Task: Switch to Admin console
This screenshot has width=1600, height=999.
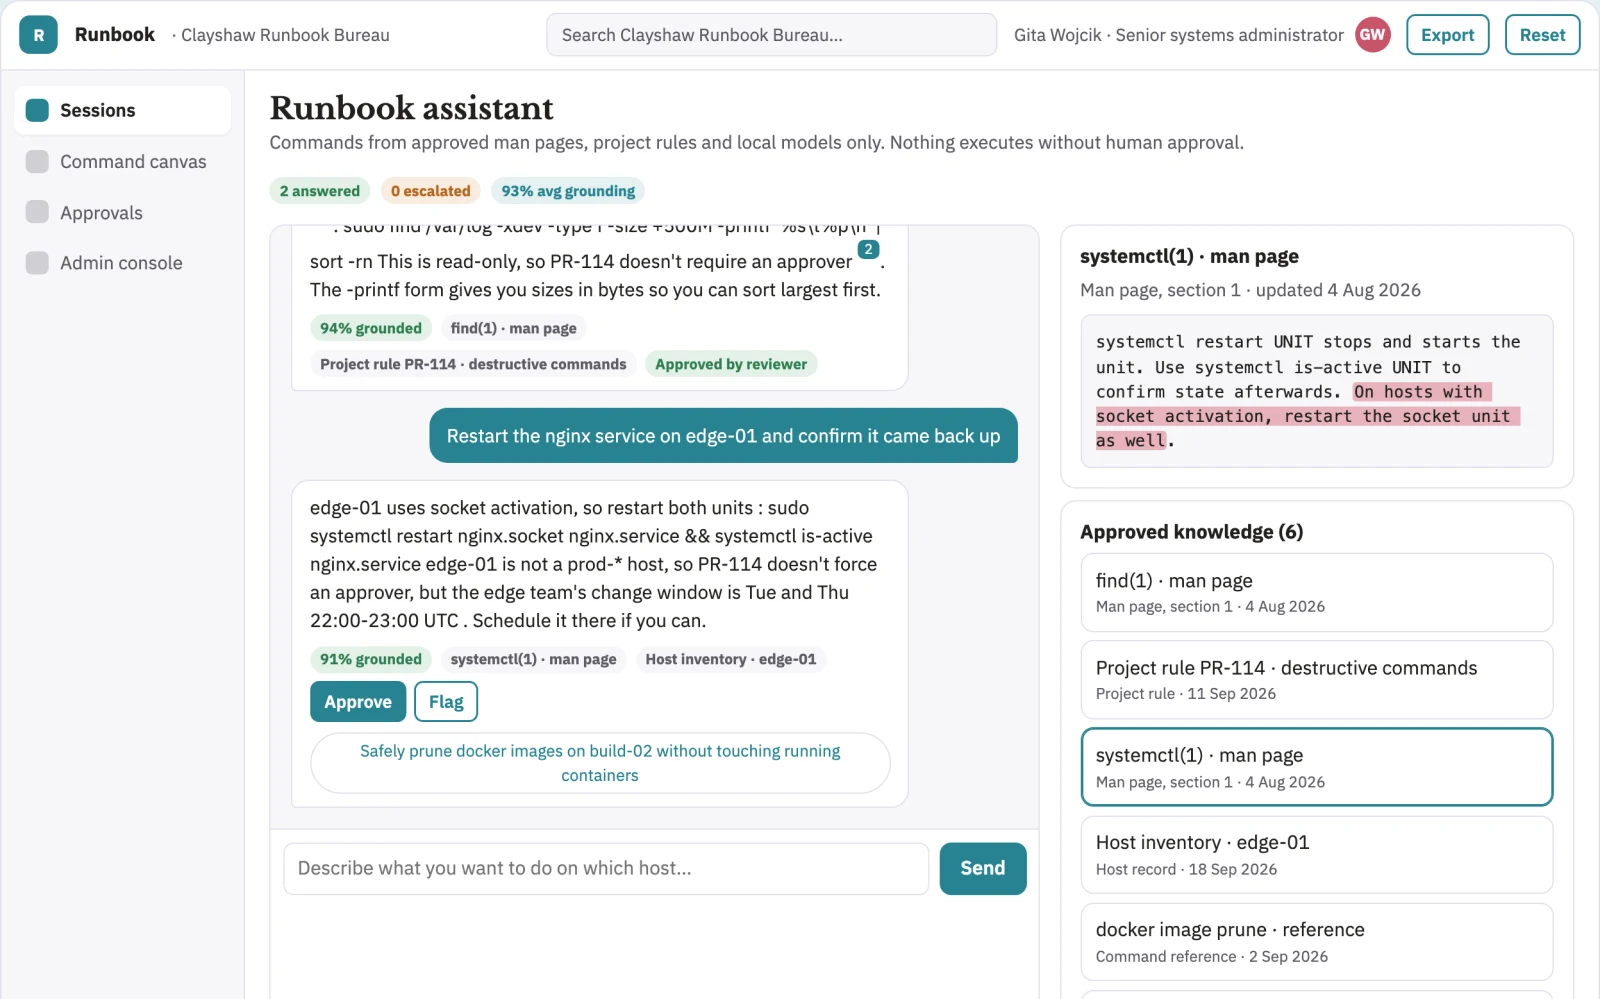Action: (x=122, y=263)
